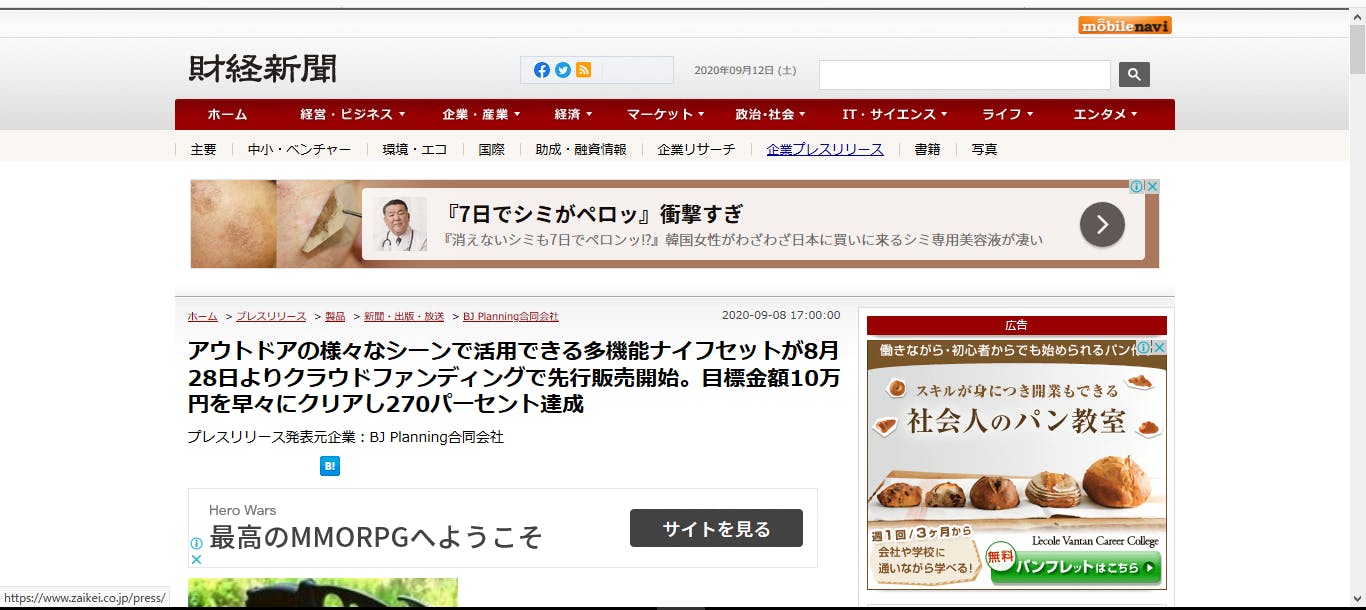Click the Hatena Bookmark B! icon
The height and width of the screenshot is (610, 1366).
coord(330,466)
